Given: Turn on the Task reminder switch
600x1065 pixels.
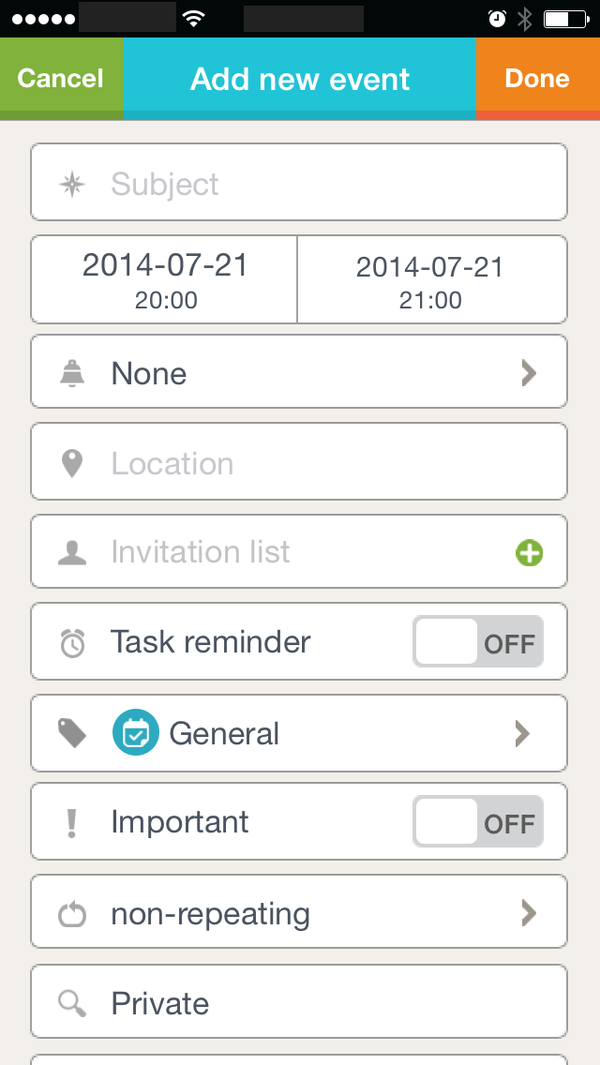Looking at the screenshot, I should (x=478, y=642).
